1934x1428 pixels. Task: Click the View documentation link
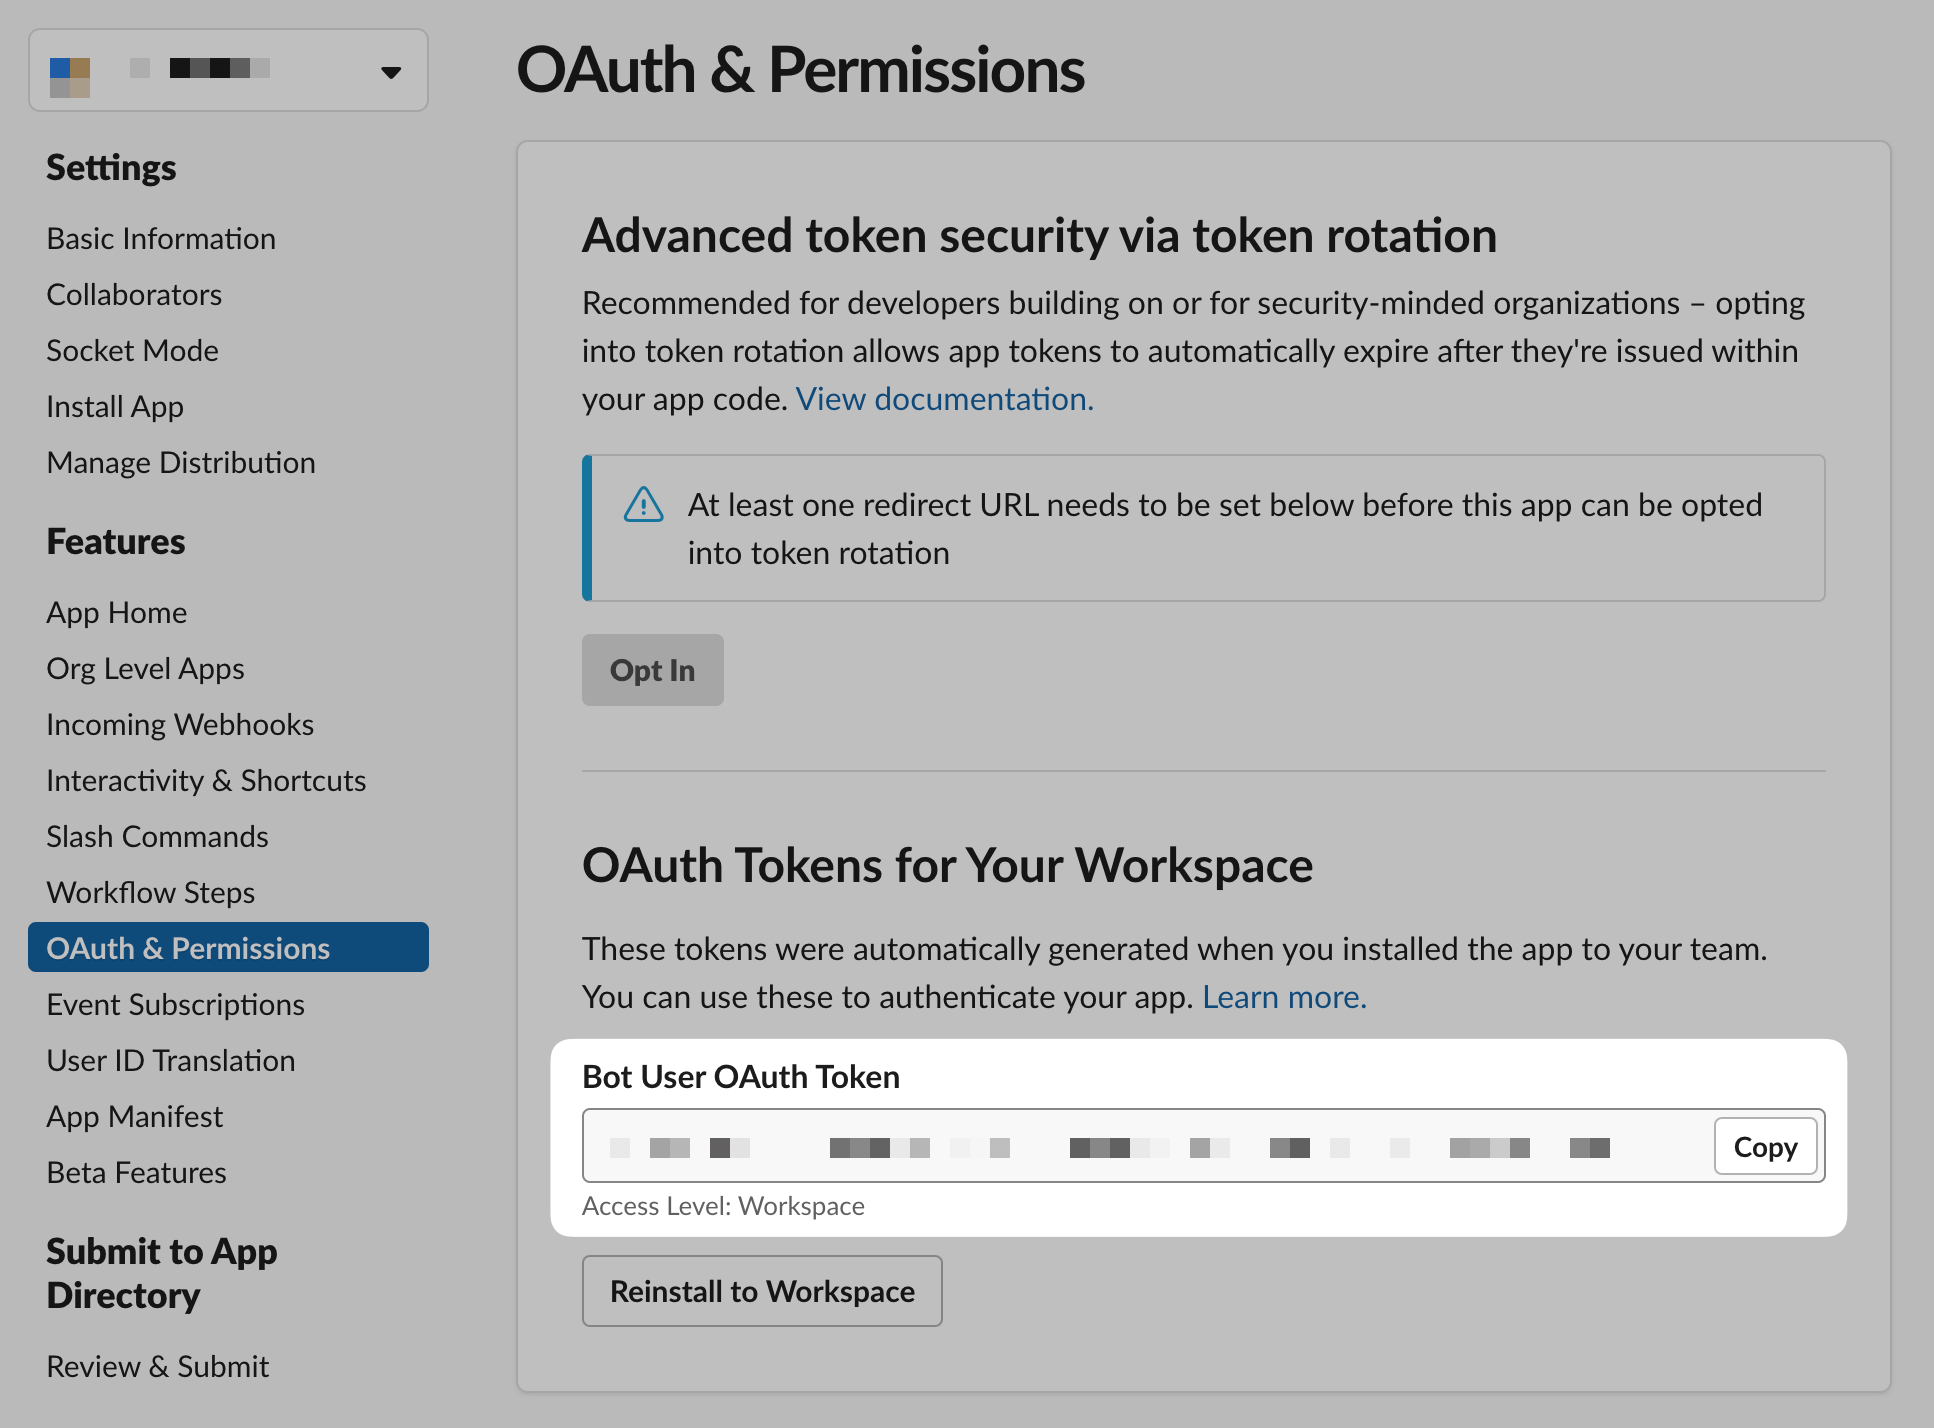pos(944,399)
